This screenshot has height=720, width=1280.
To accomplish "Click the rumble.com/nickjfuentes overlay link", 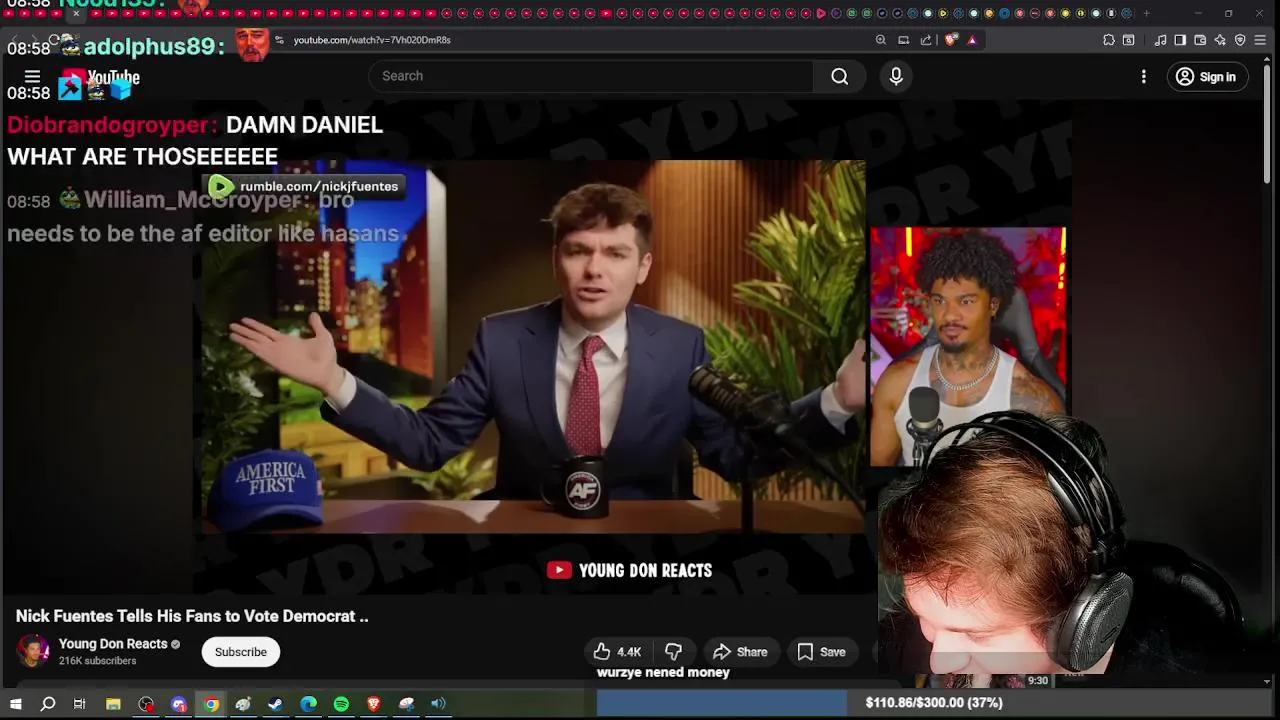I will coord(305,186).
